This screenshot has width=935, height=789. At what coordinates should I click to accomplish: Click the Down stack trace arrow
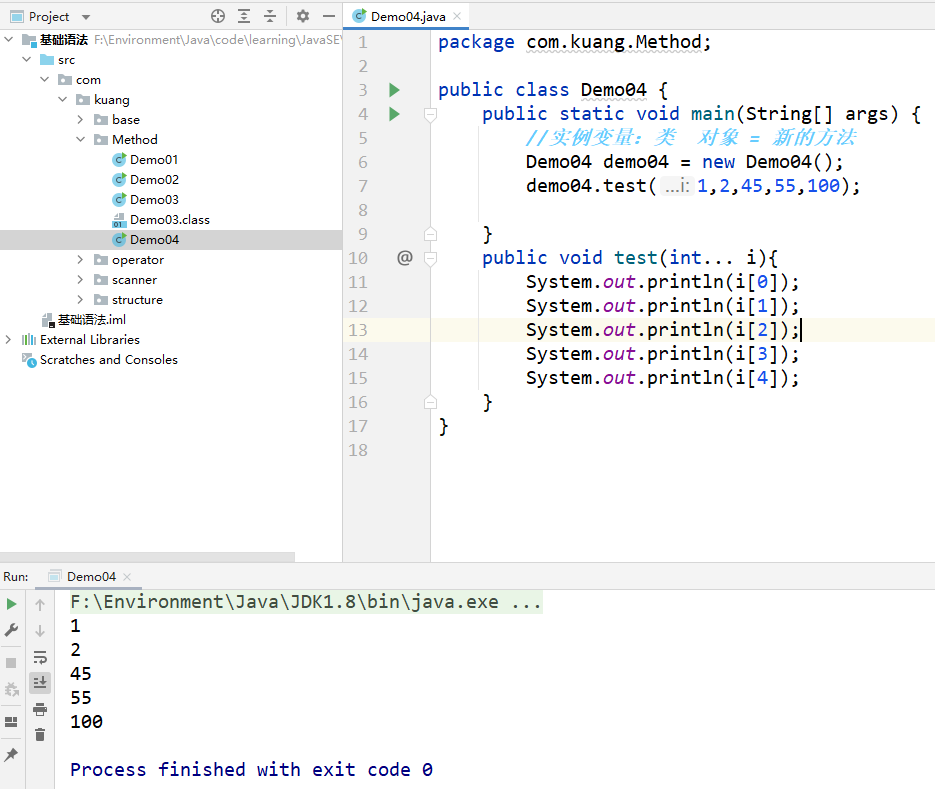point(40,630)
